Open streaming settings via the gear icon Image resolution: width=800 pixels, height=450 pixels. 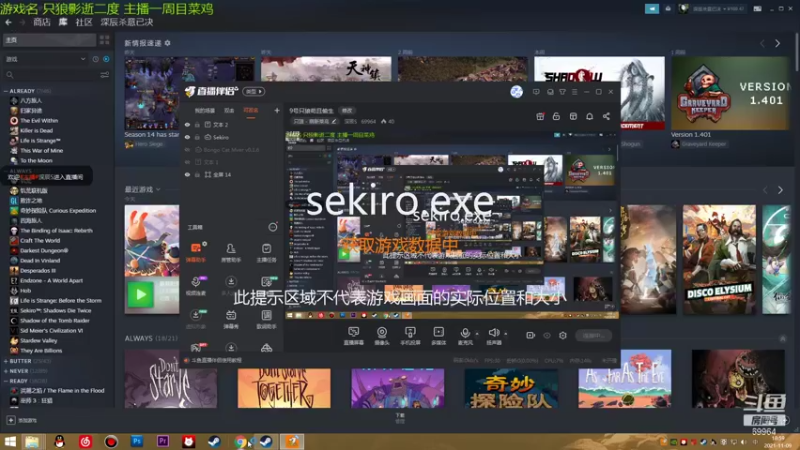[x=563, y=335]
